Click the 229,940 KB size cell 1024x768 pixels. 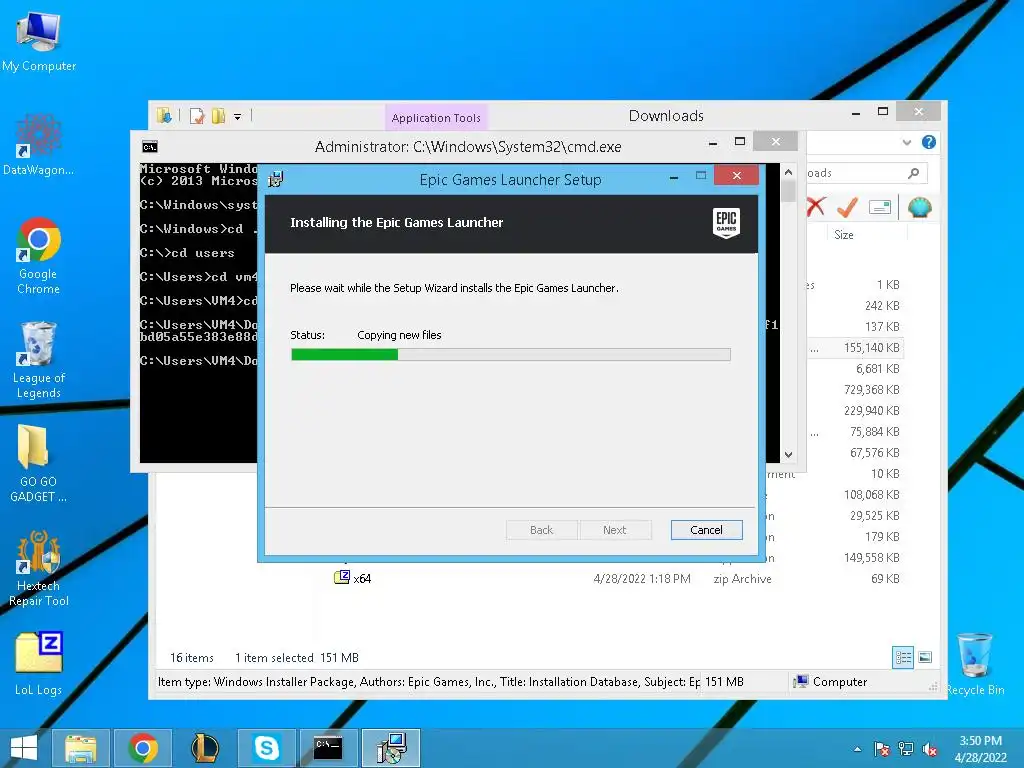[x=871, y=411]
